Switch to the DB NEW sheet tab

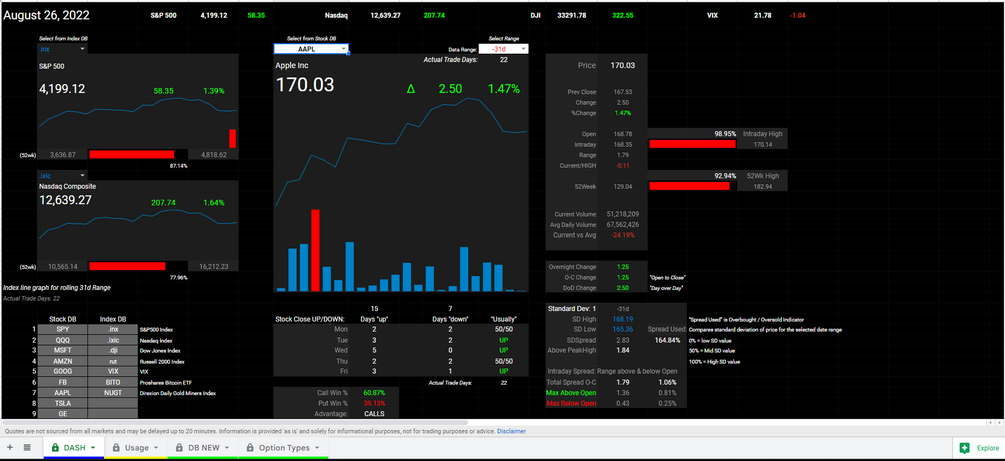202,448
